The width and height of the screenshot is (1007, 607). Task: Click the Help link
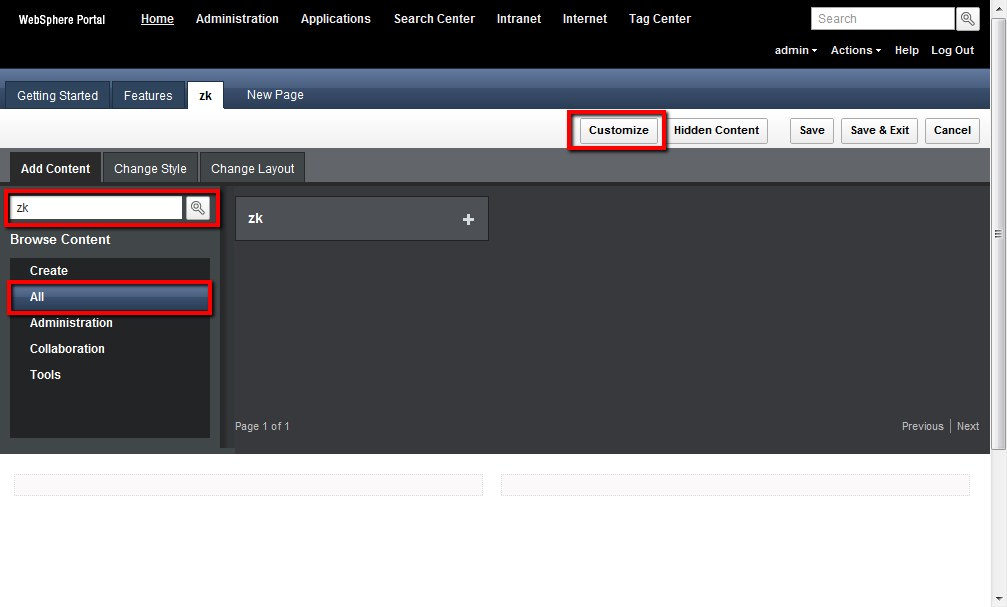point(907,50)
